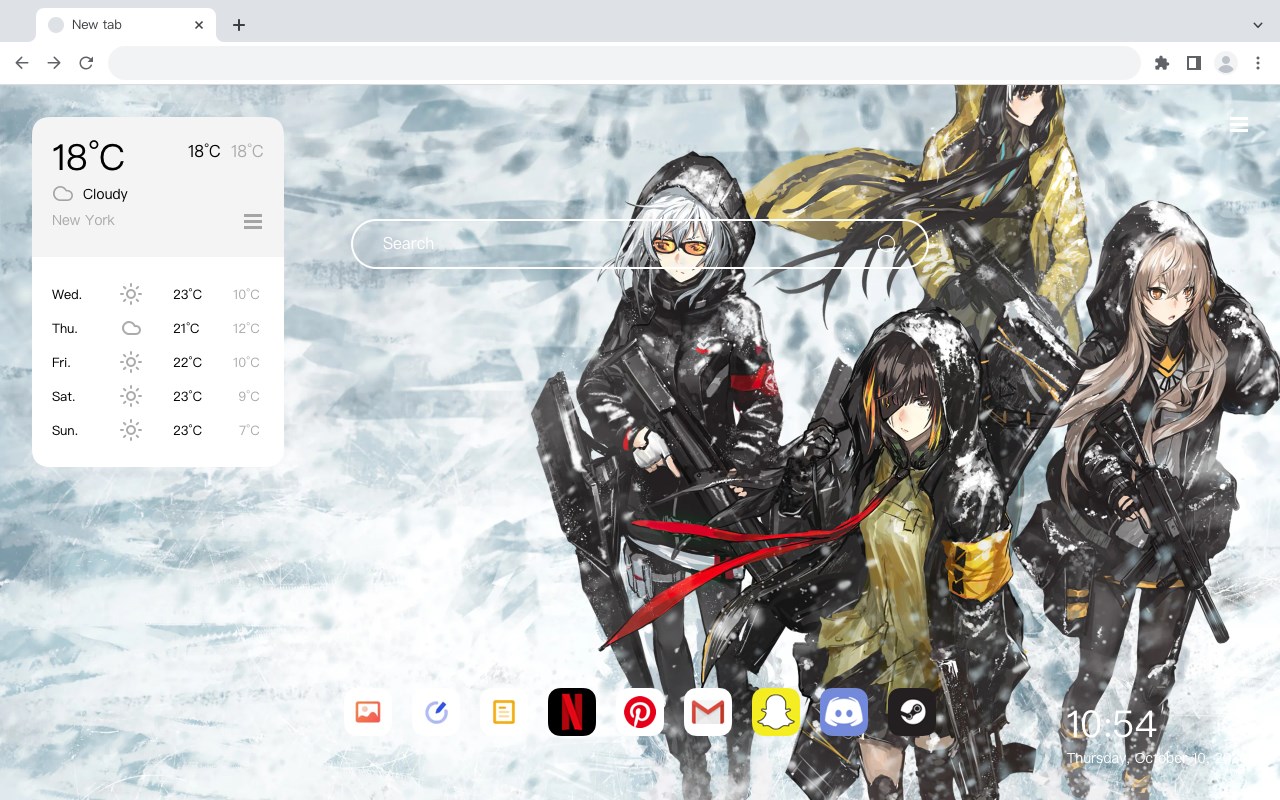Open the Discord shortcut
This screenshot has height=800, width=1280.
[x=844, y=712]
